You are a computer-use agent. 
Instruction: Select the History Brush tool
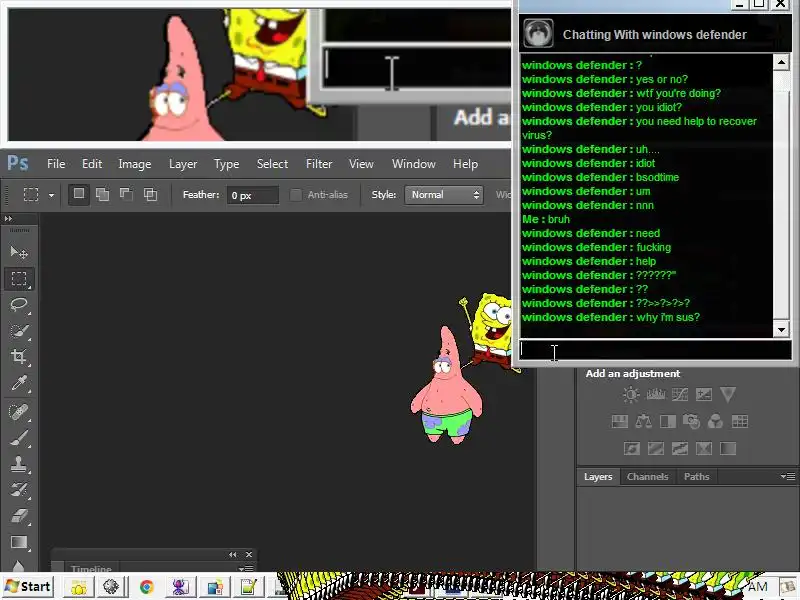point(19,490)
